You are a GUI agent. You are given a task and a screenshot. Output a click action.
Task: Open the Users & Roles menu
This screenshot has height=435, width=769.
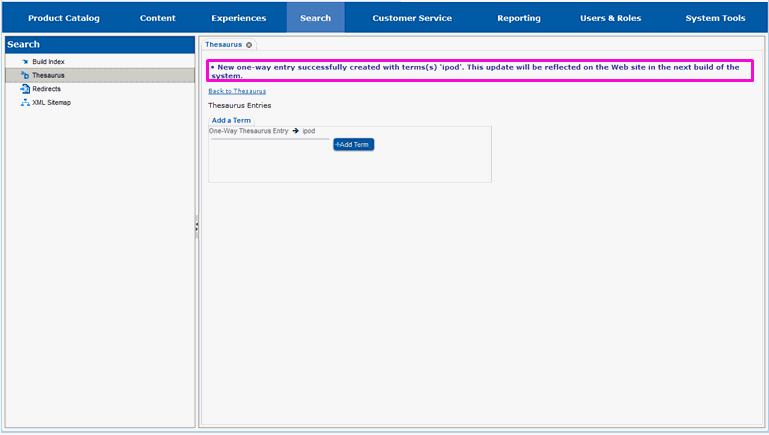coord(611,18)
